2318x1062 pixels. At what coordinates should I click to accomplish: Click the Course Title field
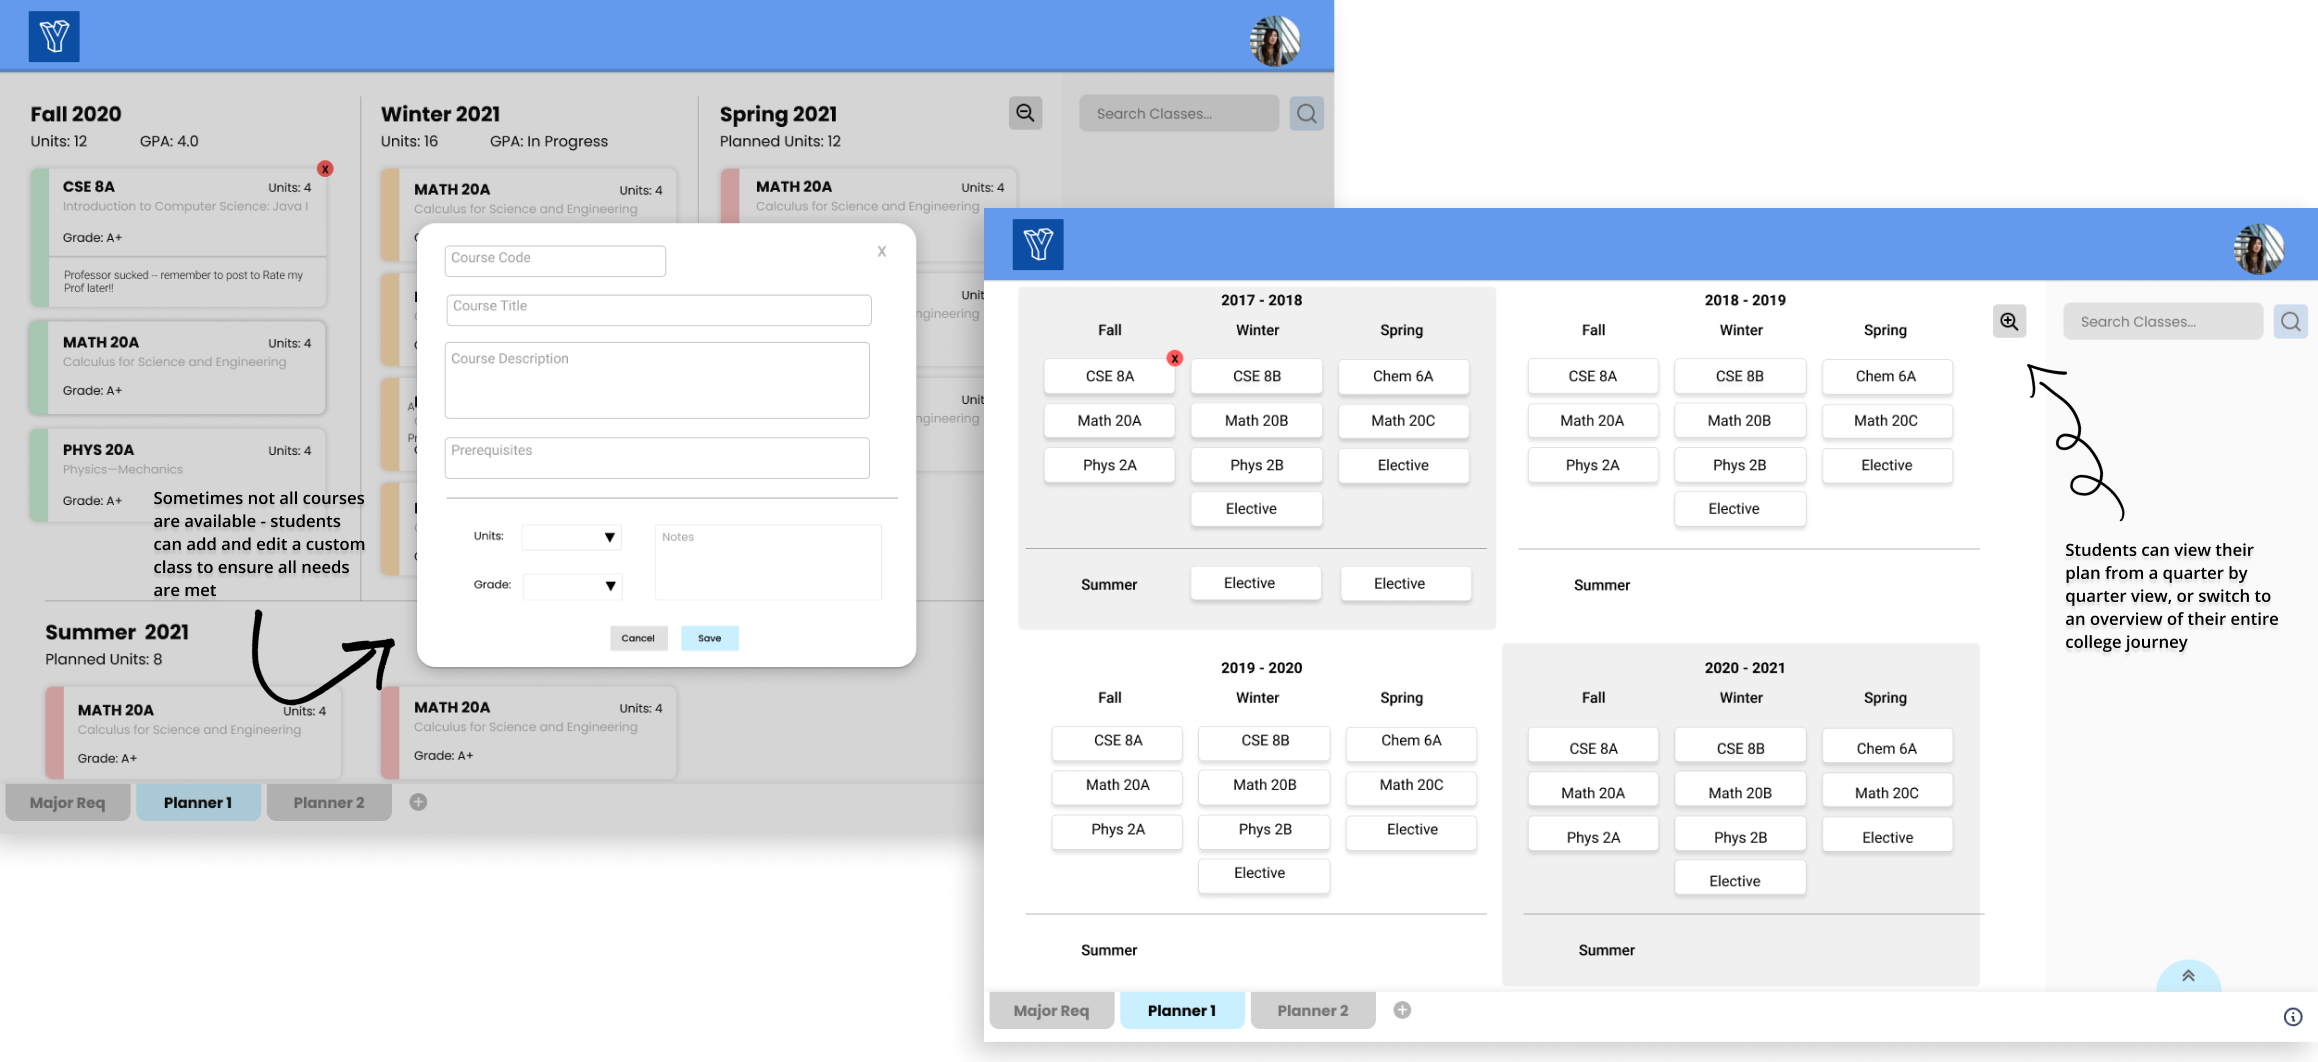pyautogui.click(x=659, y=309)
